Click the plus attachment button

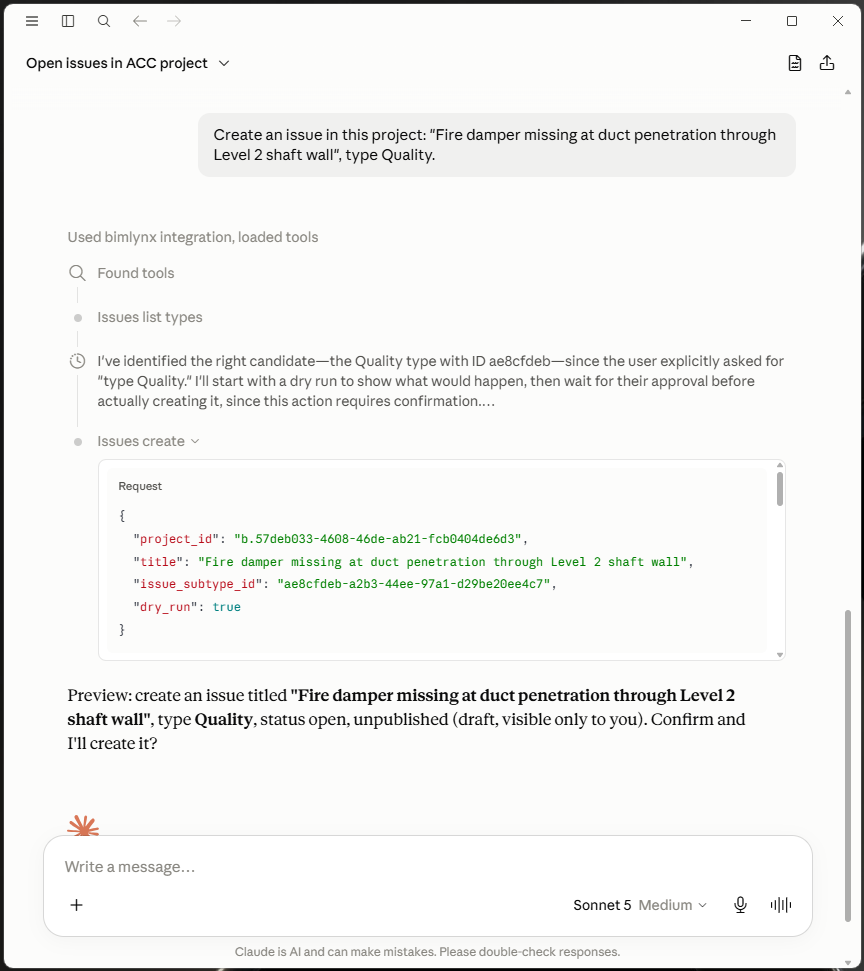[x=77, y=905]
